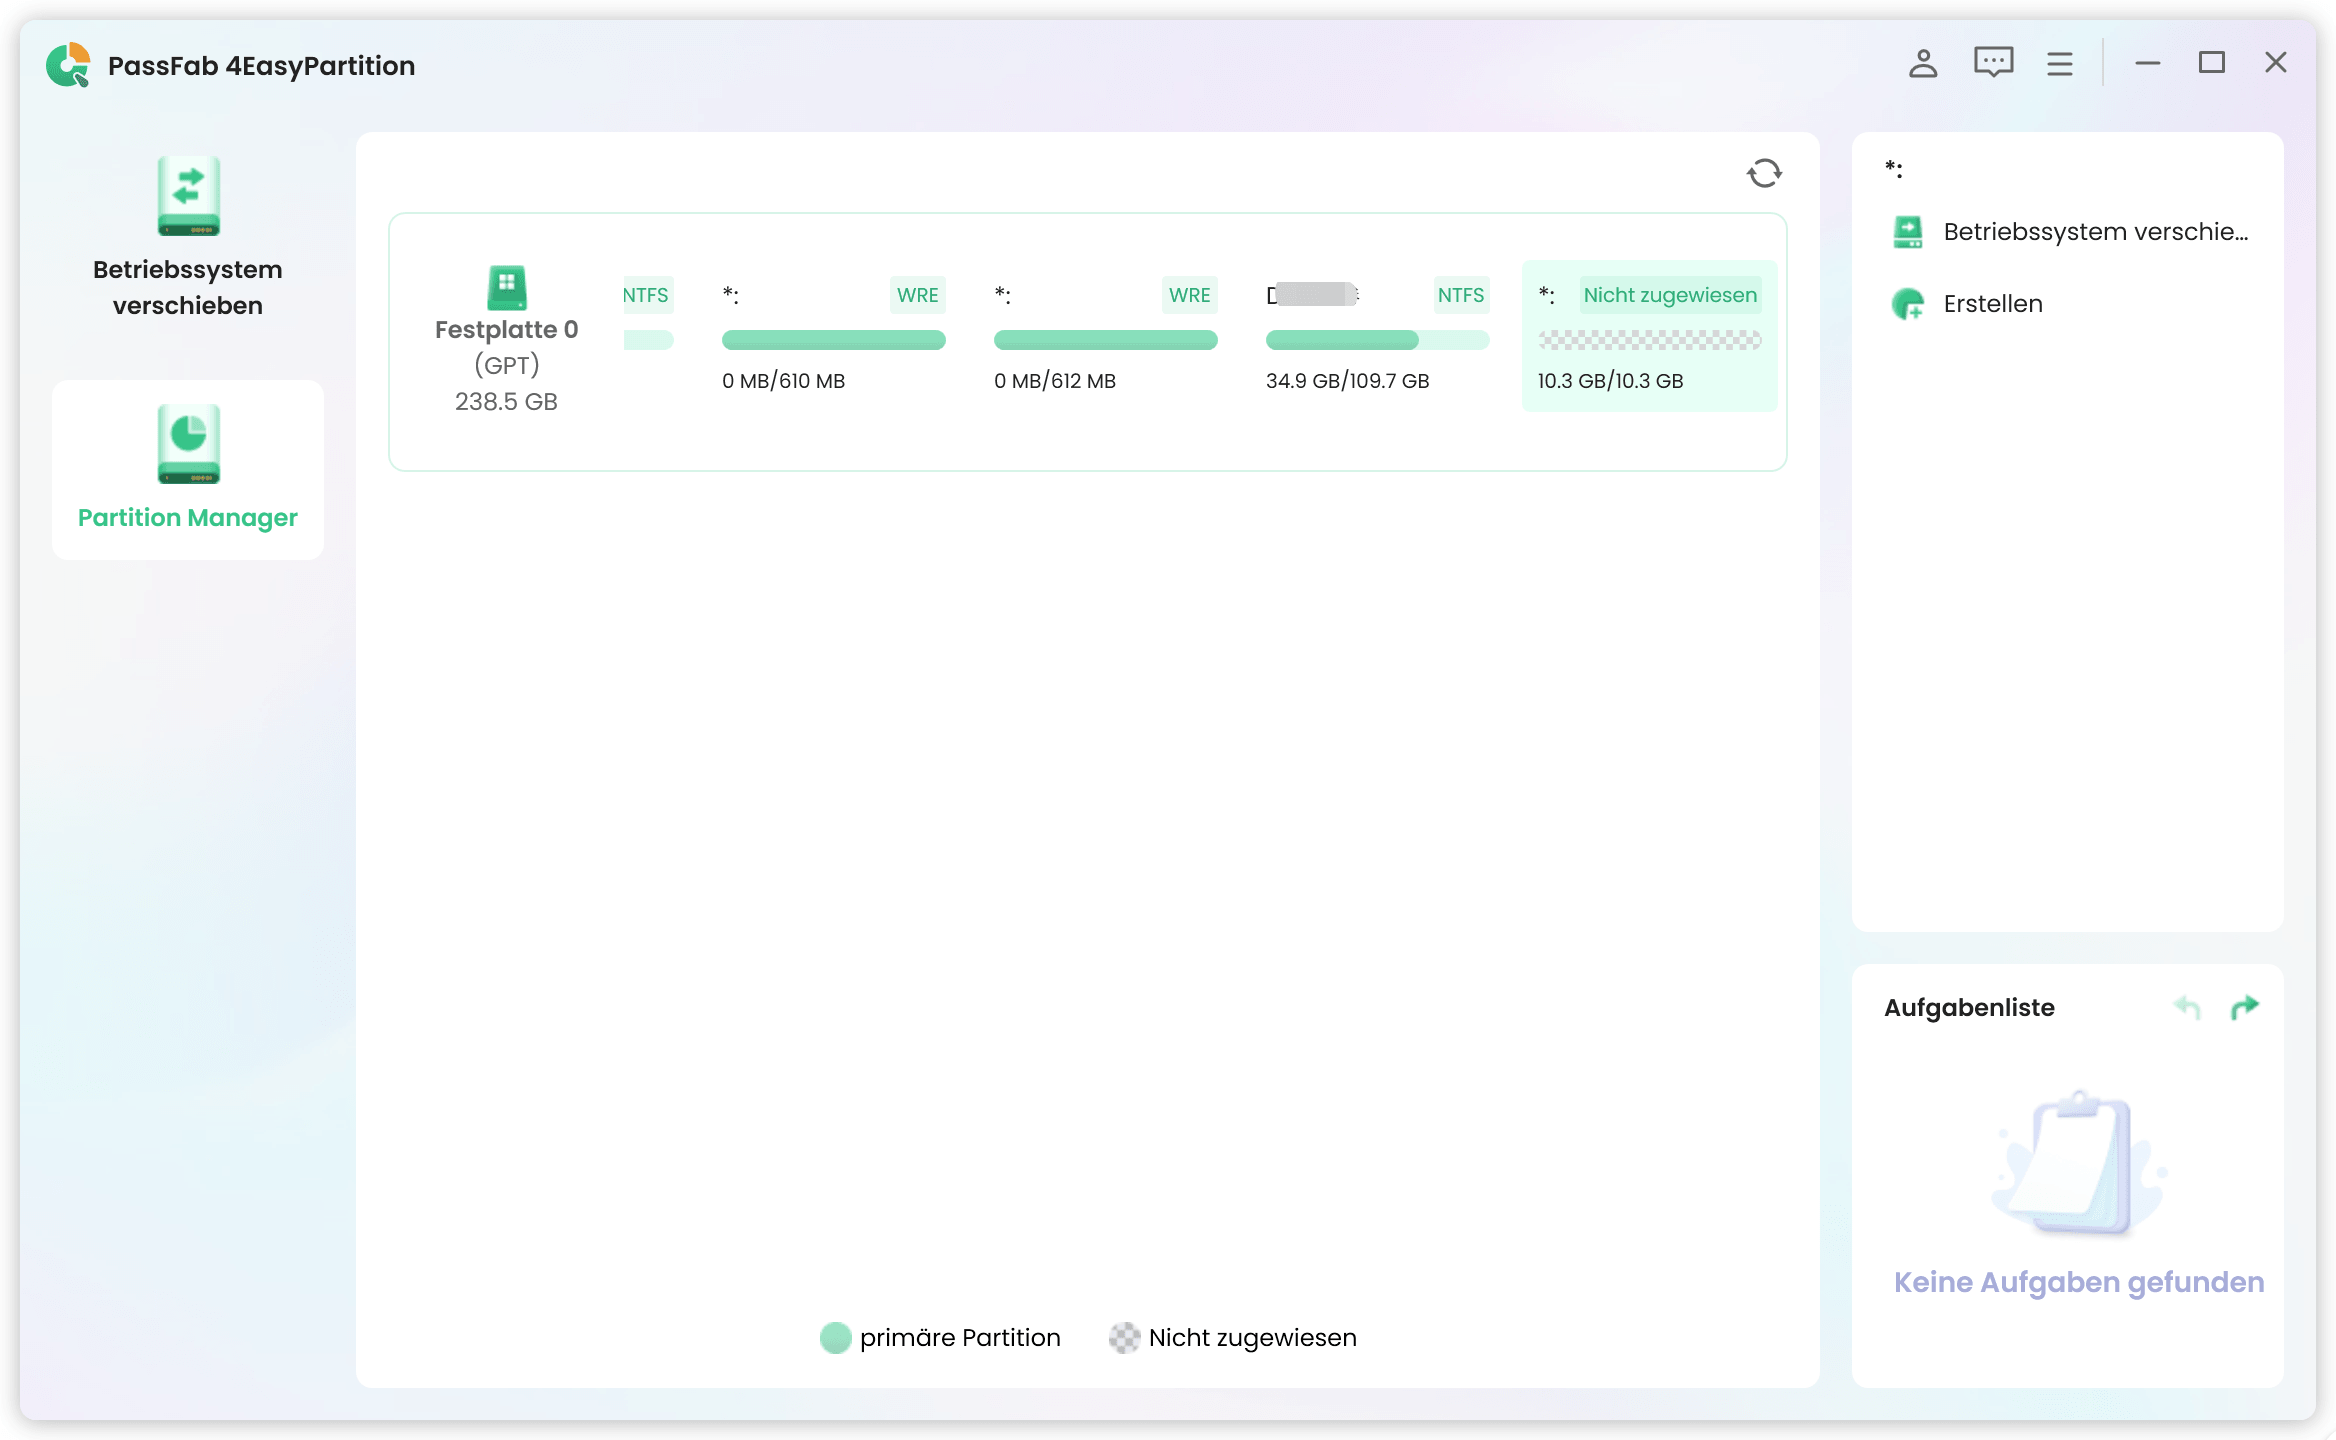Viewport: 2336px width, 1440px height.
Task: Click the undo arrow in Aufgabenliste
Action: [2187, 1007]
